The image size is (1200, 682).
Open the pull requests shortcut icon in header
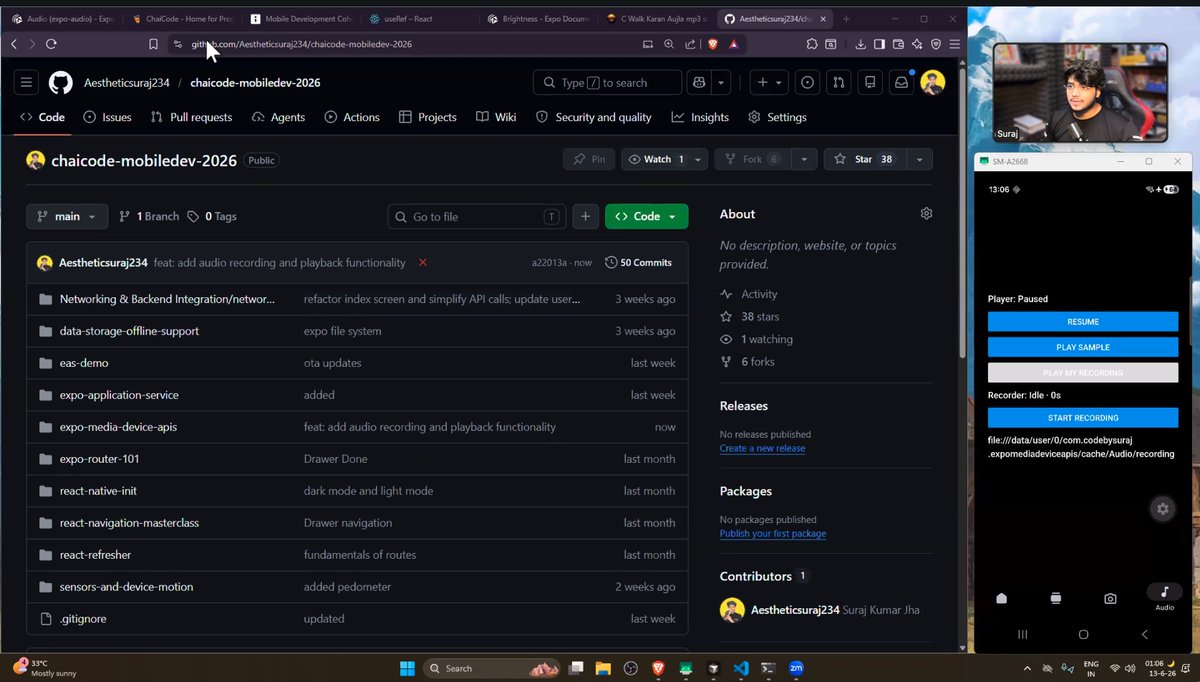pyautogui.click(x=839, y=83)
